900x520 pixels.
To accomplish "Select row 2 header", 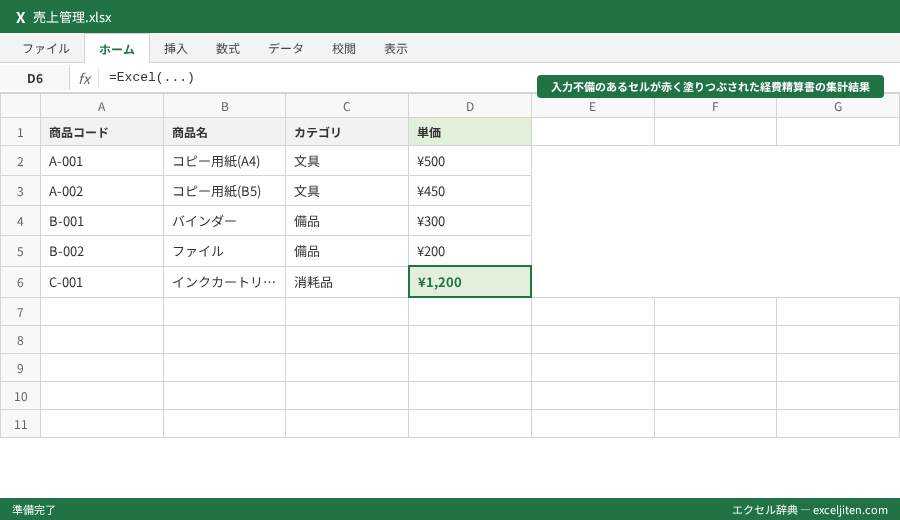I will 20,161.
